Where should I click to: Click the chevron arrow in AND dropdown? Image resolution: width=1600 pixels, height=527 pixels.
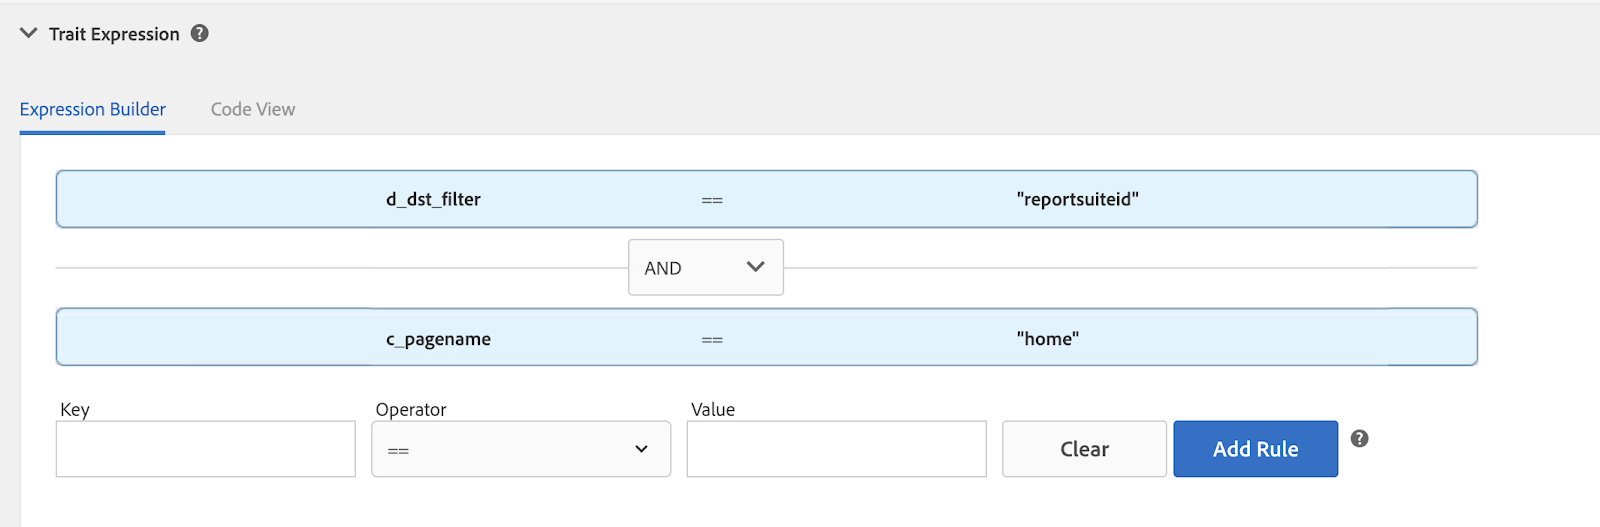coord(755,266)
